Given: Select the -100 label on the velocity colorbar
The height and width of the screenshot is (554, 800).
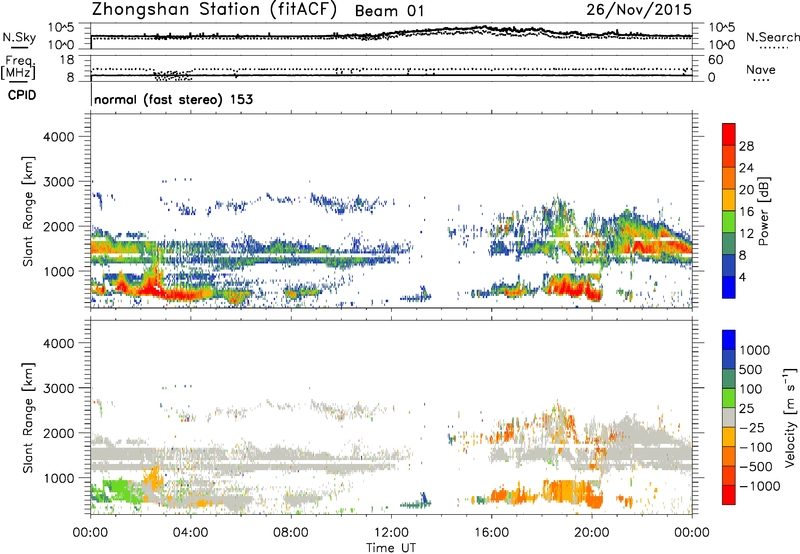Looking at the screenshot, I should click(755, 447).
